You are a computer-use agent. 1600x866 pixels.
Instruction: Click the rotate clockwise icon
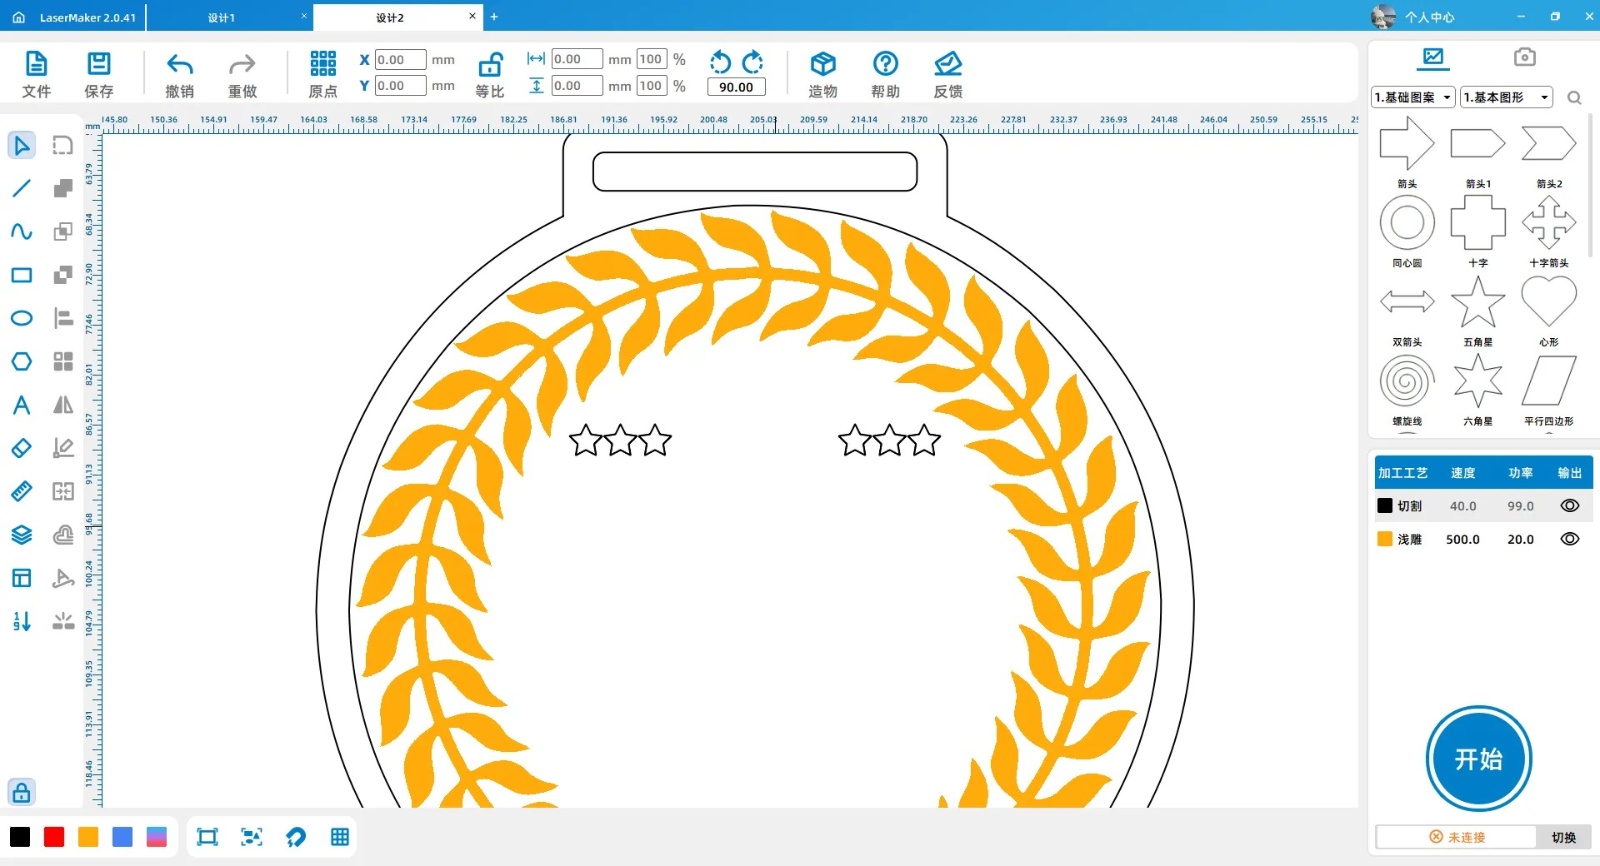(753, 62)
